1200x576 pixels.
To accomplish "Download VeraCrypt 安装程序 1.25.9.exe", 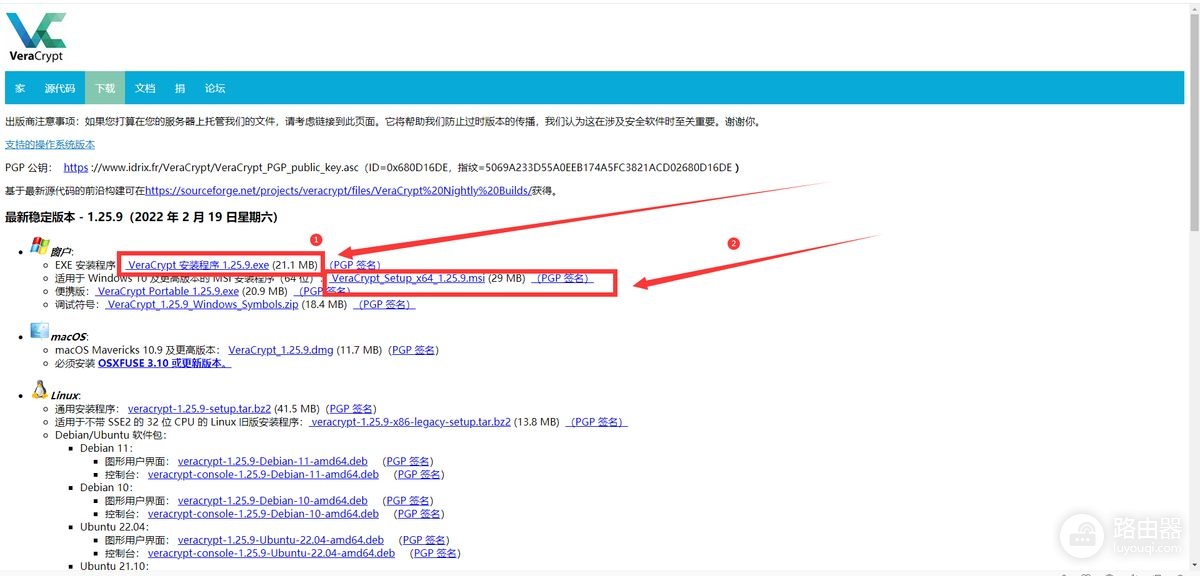I will (197, 265).
